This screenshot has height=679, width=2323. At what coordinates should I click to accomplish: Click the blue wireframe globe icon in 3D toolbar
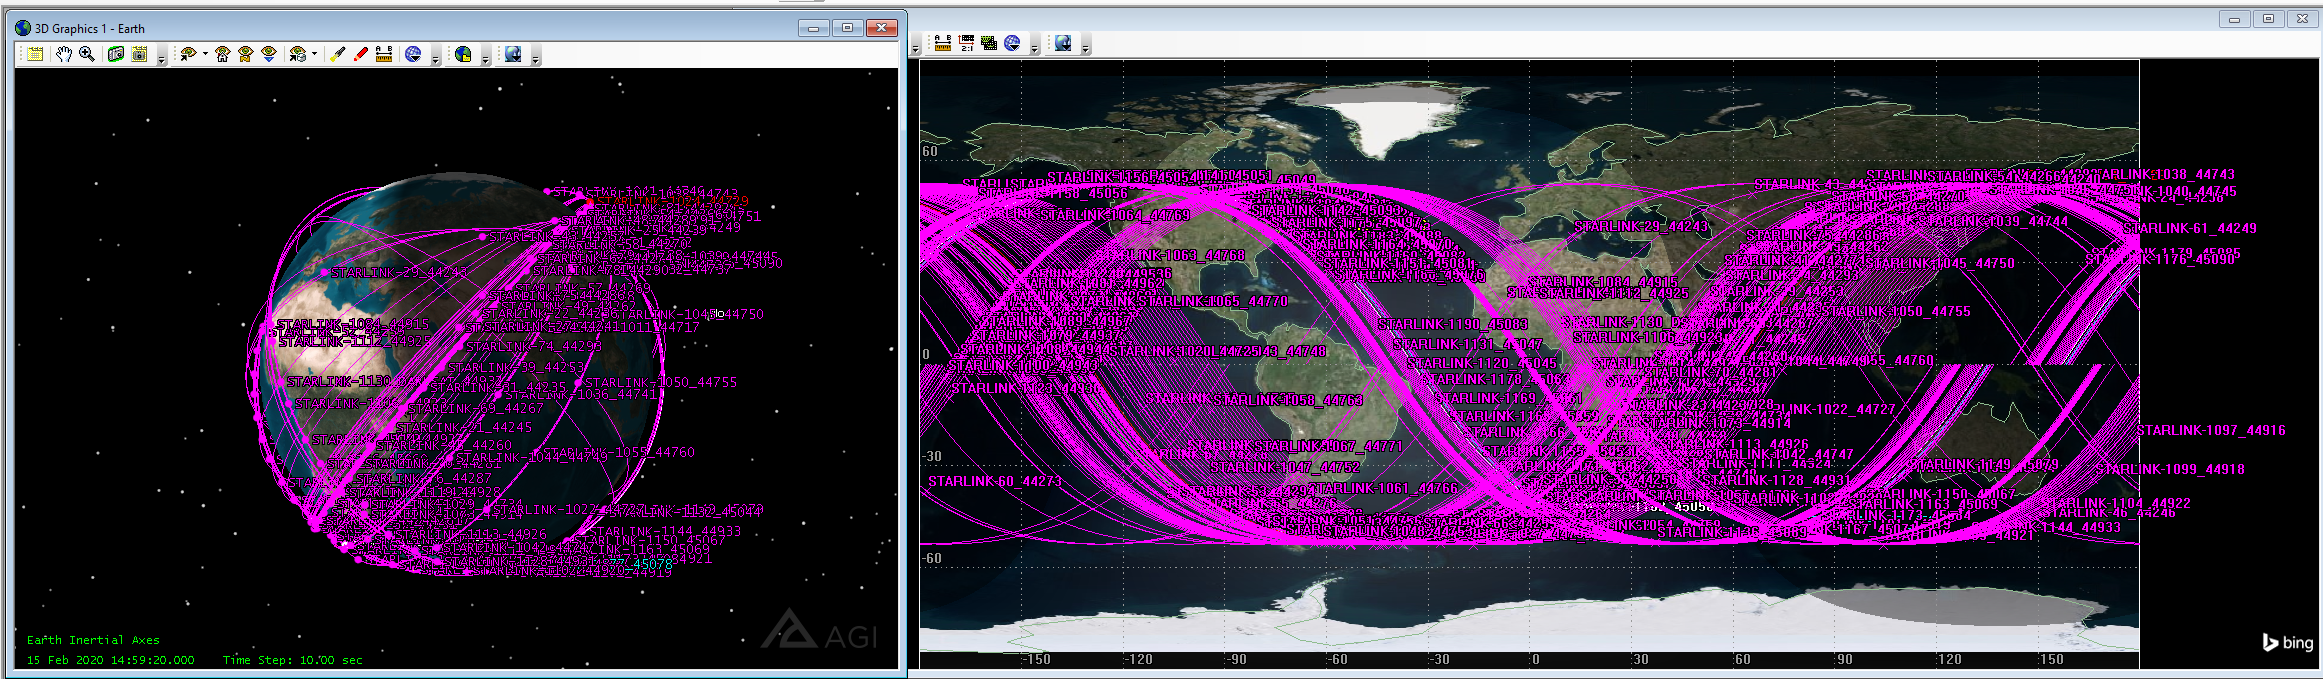[x=413, y=54]
